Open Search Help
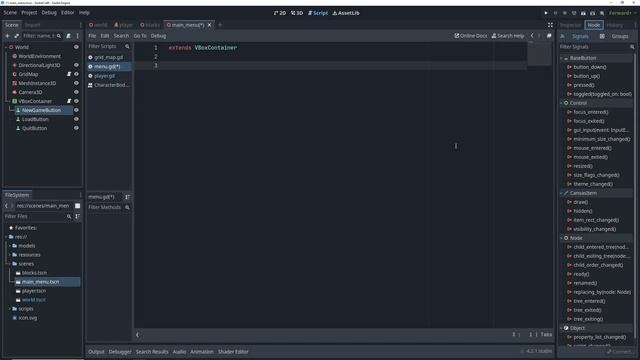 (508, 36)
